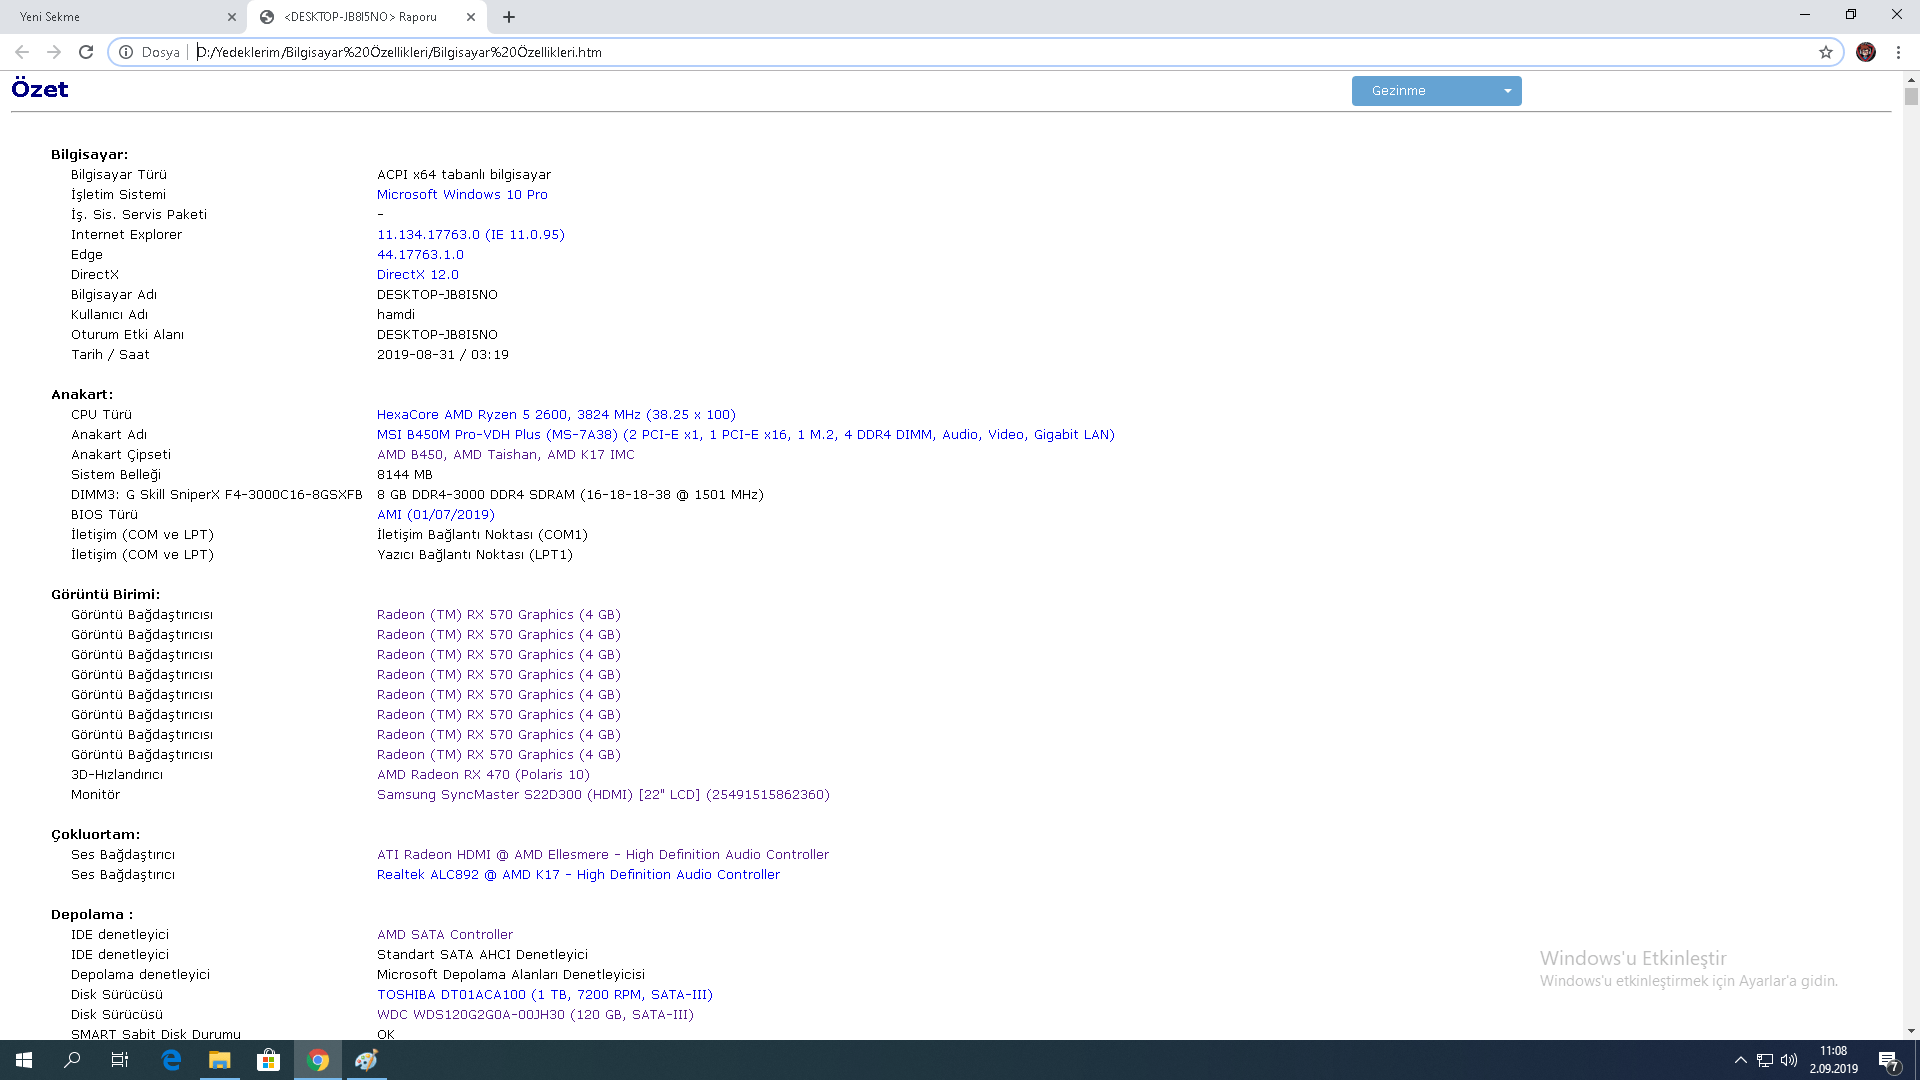Open Microsoft Edge from taskbar
Screen dimensions: 1920x1080
click(171, 1060)
